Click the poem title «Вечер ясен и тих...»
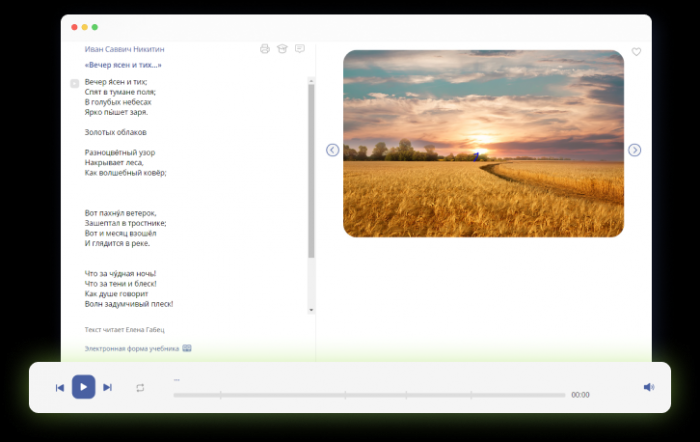 (x=123, y=65)
